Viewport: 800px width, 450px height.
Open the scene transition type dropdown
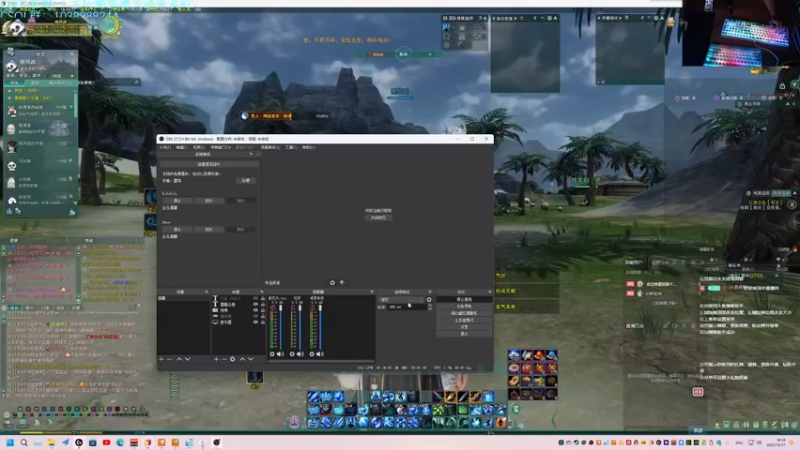click(x=402, y=299)
